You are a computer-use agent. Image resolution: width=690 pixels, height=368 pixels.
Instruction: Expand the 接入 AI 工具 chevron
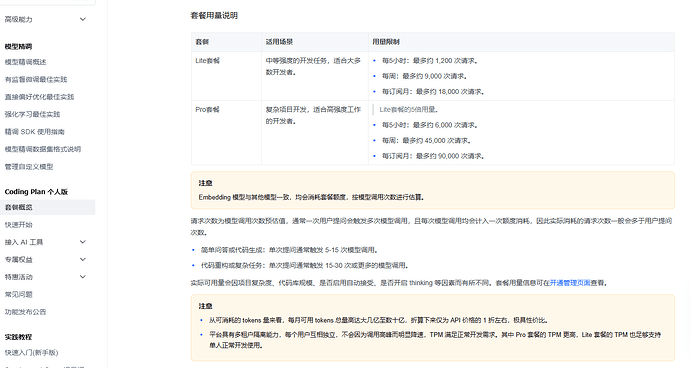(x=82, y=242)
